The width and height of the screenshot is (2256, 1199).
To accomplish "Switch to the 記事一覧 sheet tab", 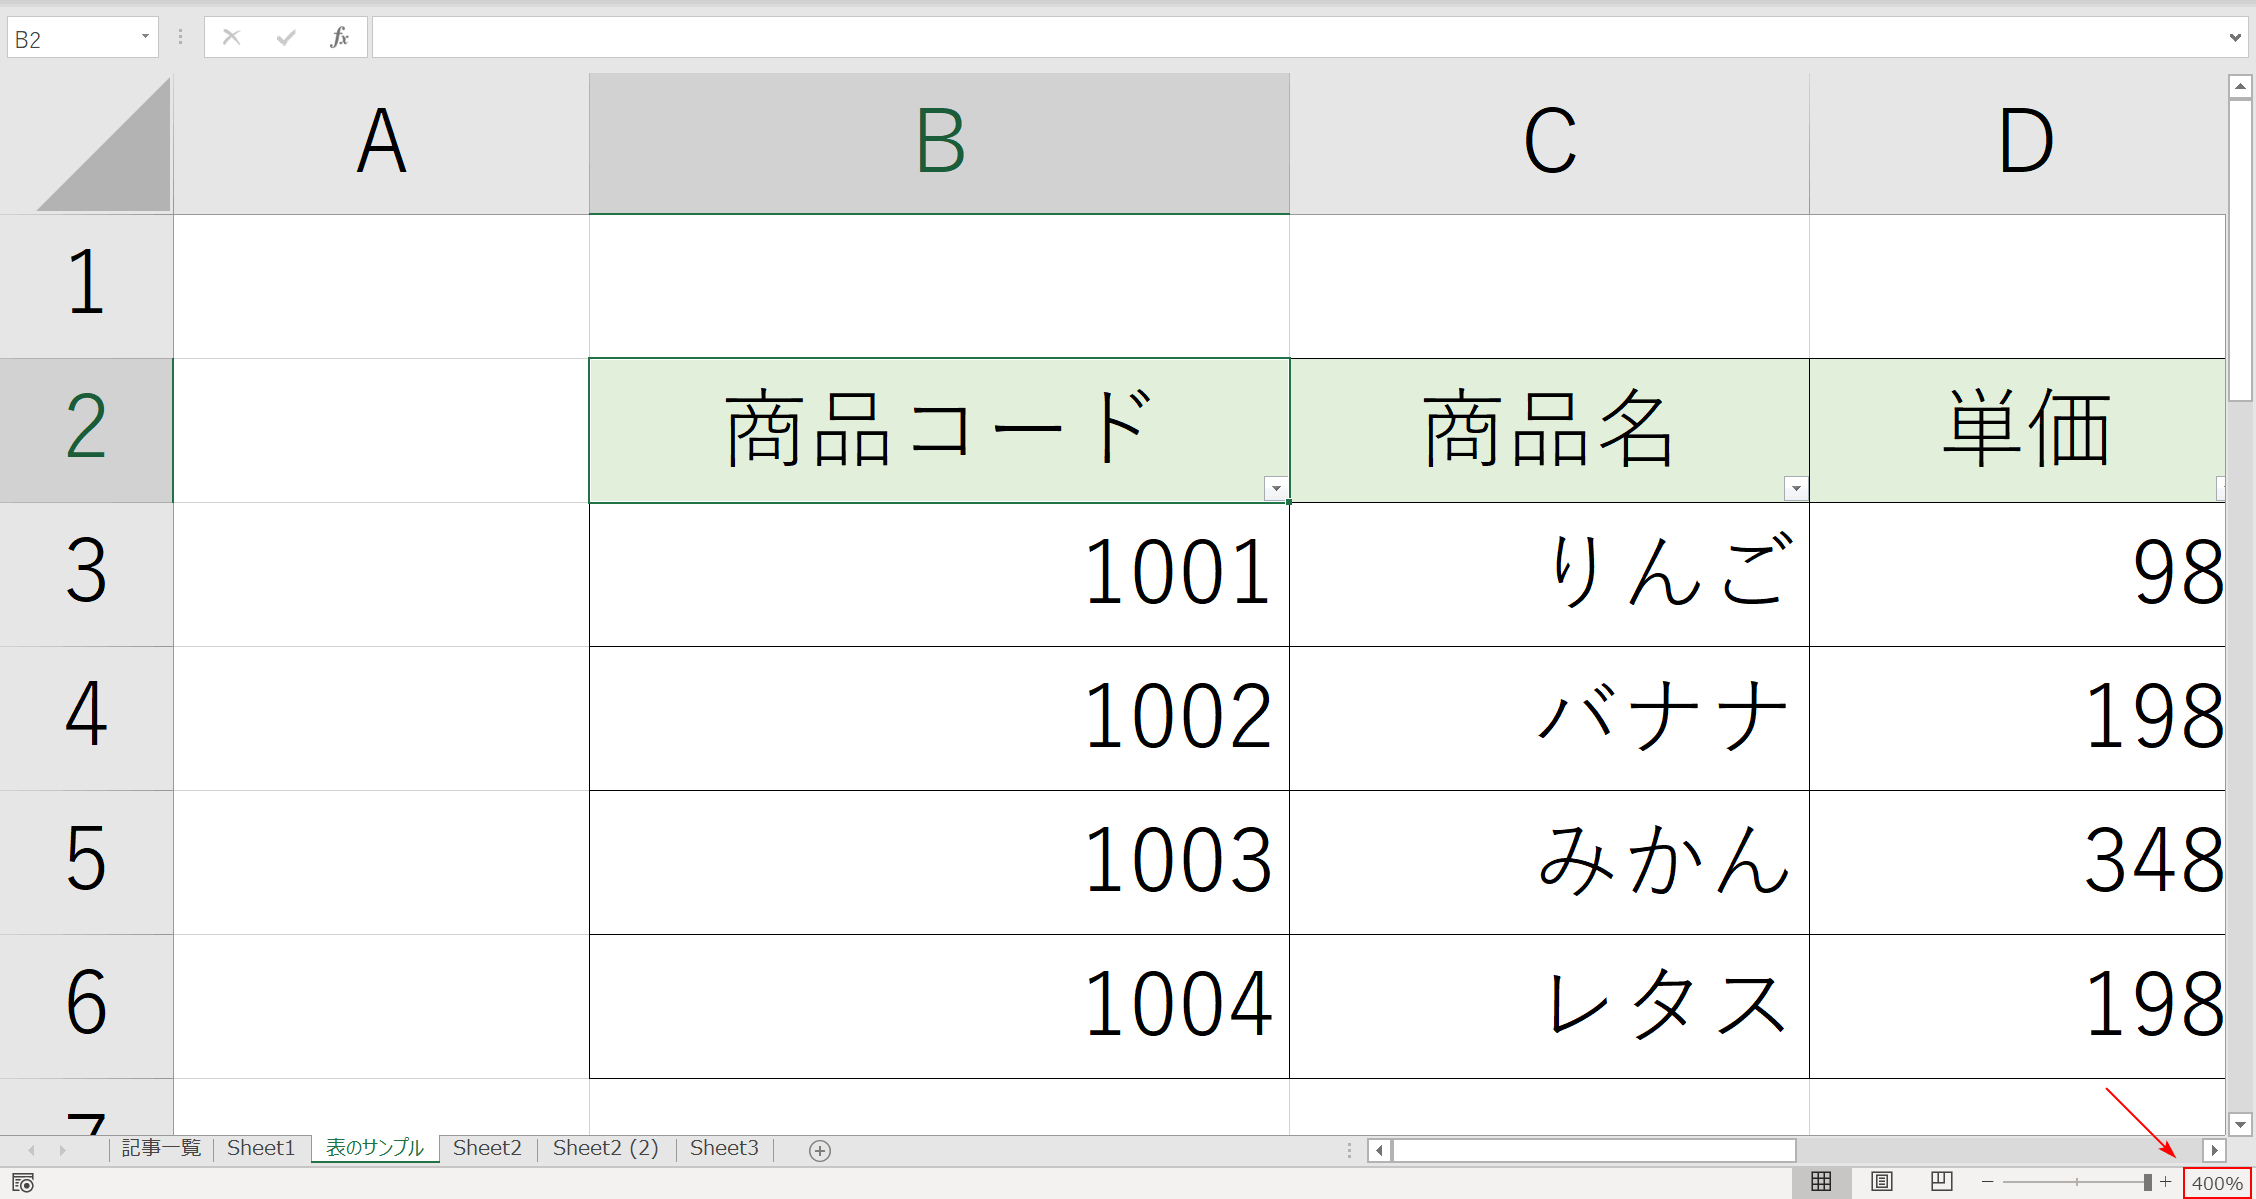I will 160,1148.
